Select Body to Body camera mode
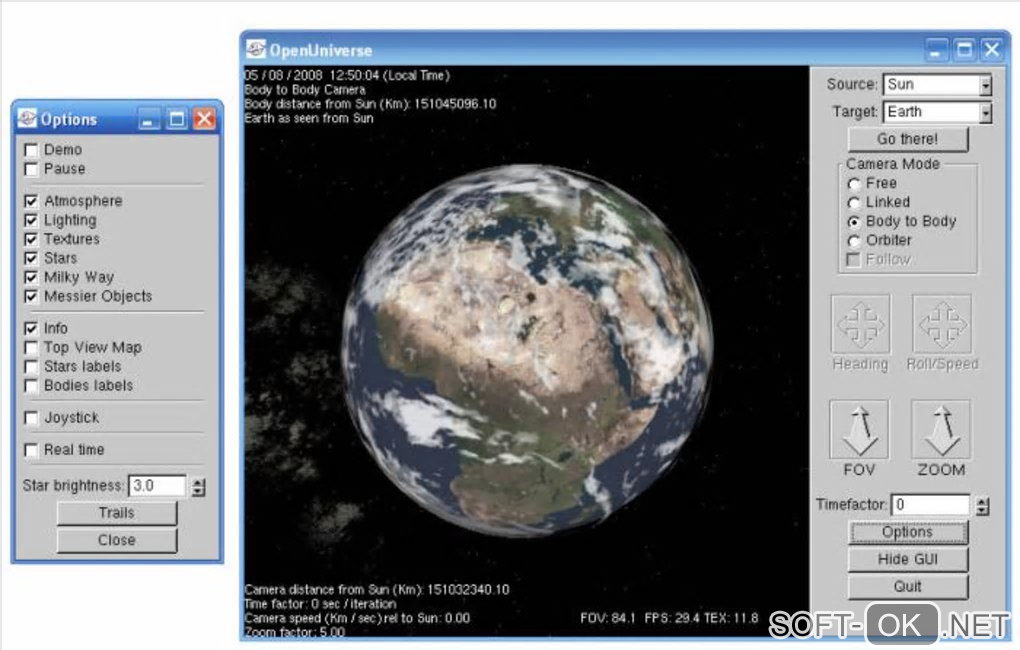 (x=853, y=222)
